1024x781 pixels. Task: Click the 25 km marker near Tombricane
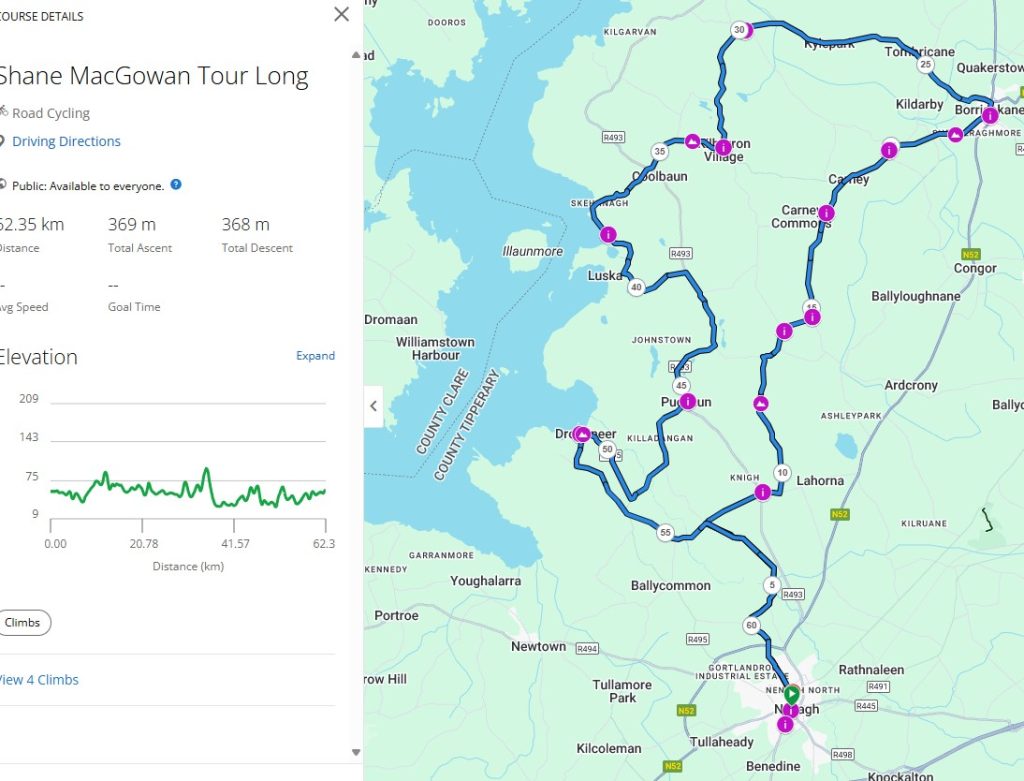click(926, 65)
